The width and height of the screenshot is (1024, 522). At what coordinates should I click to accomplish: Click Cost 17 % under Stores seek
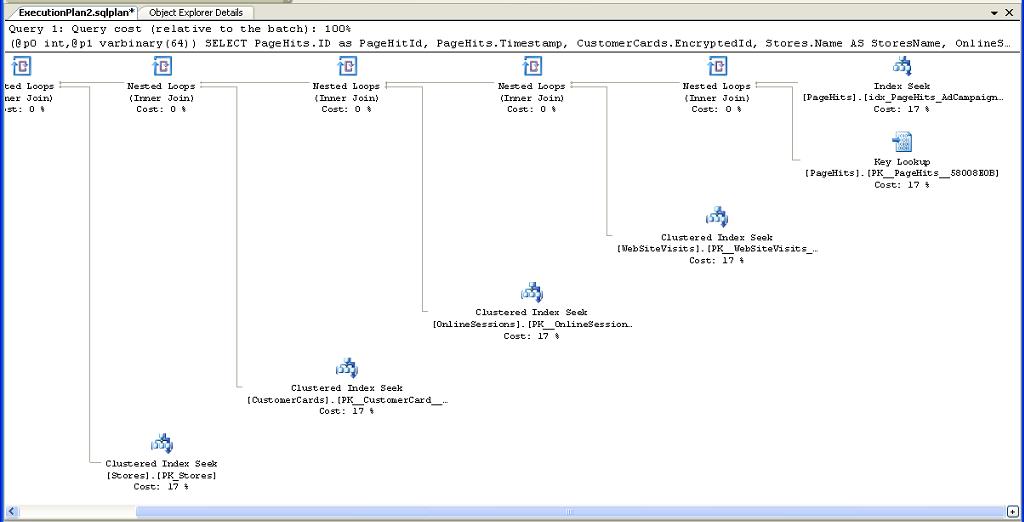pyautogui.click(x=161, y=487)
